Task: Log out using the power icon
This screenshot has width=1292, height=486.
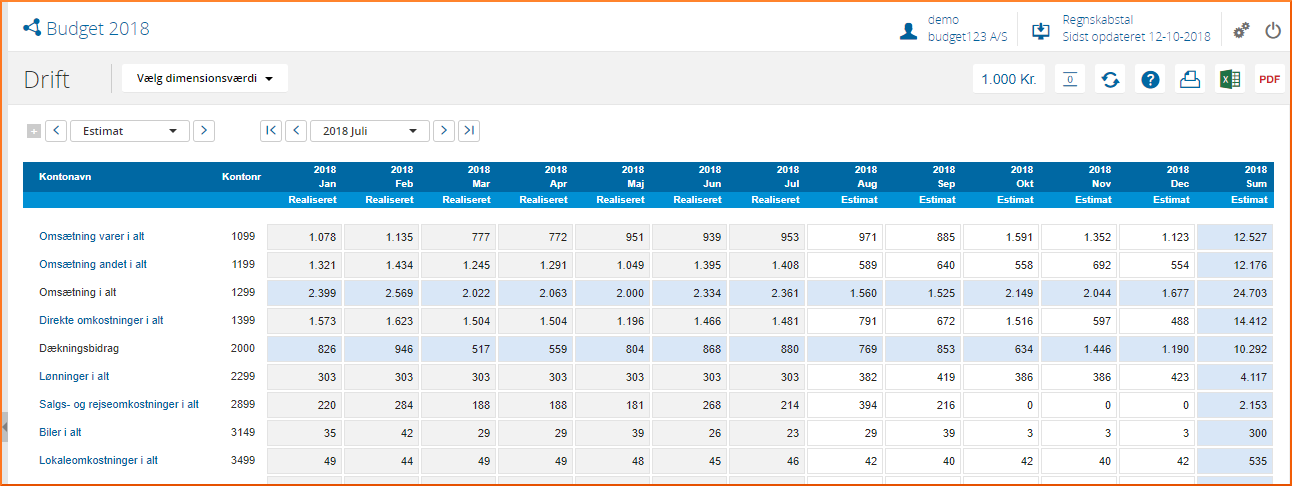Action: pos(1272,30)
